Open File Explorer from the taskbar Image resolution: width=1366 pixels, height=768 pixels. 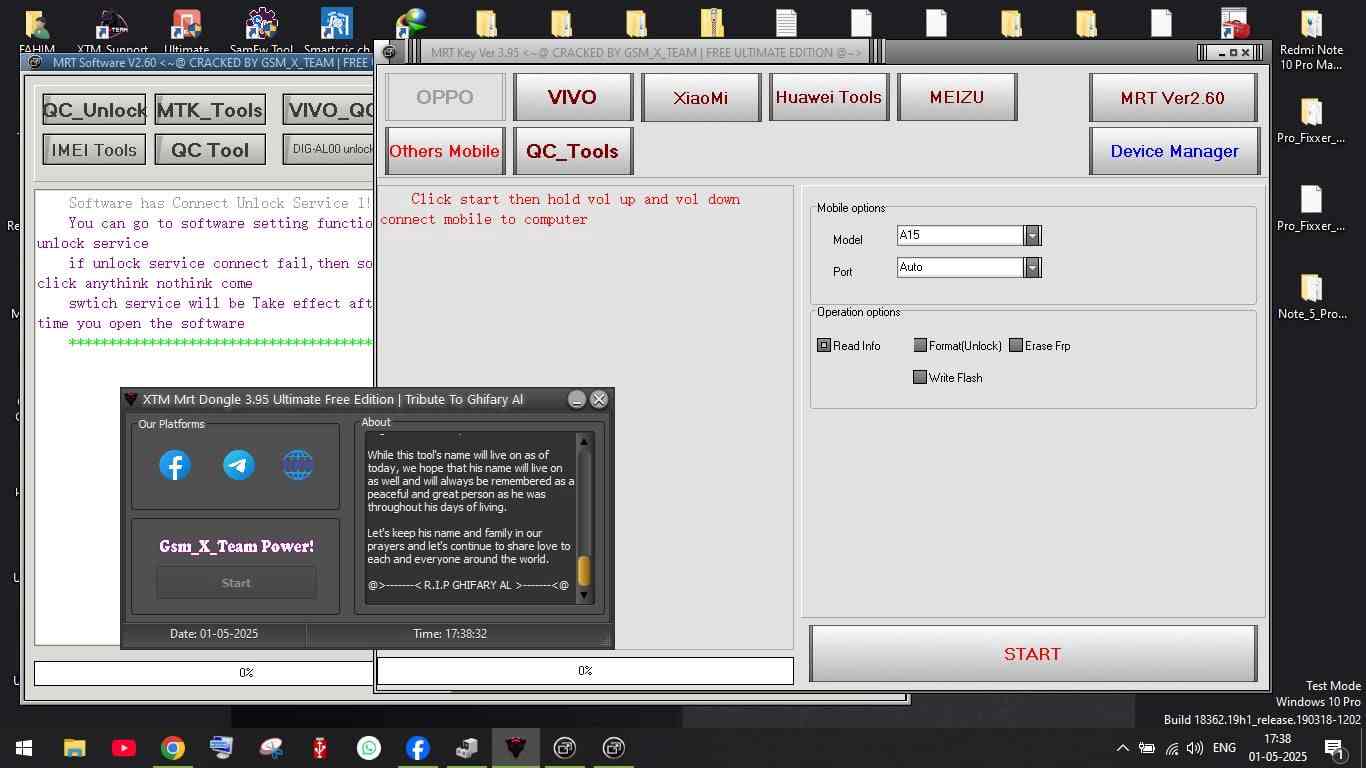coord(75,747)
